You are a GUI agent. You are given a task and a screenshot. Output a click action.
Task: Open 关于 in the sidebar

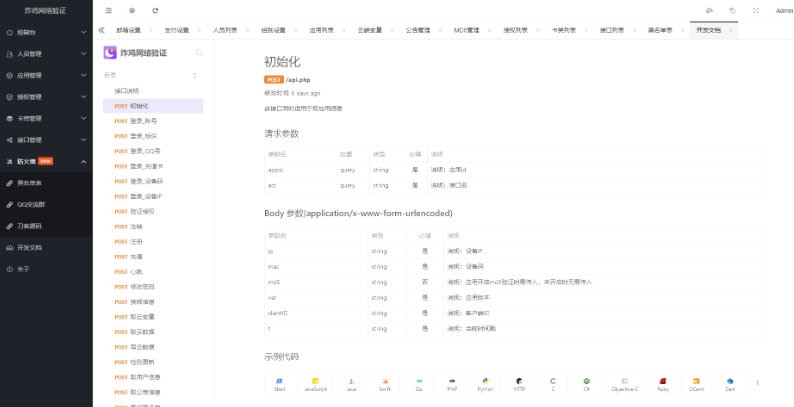click(x=46, y=269)
